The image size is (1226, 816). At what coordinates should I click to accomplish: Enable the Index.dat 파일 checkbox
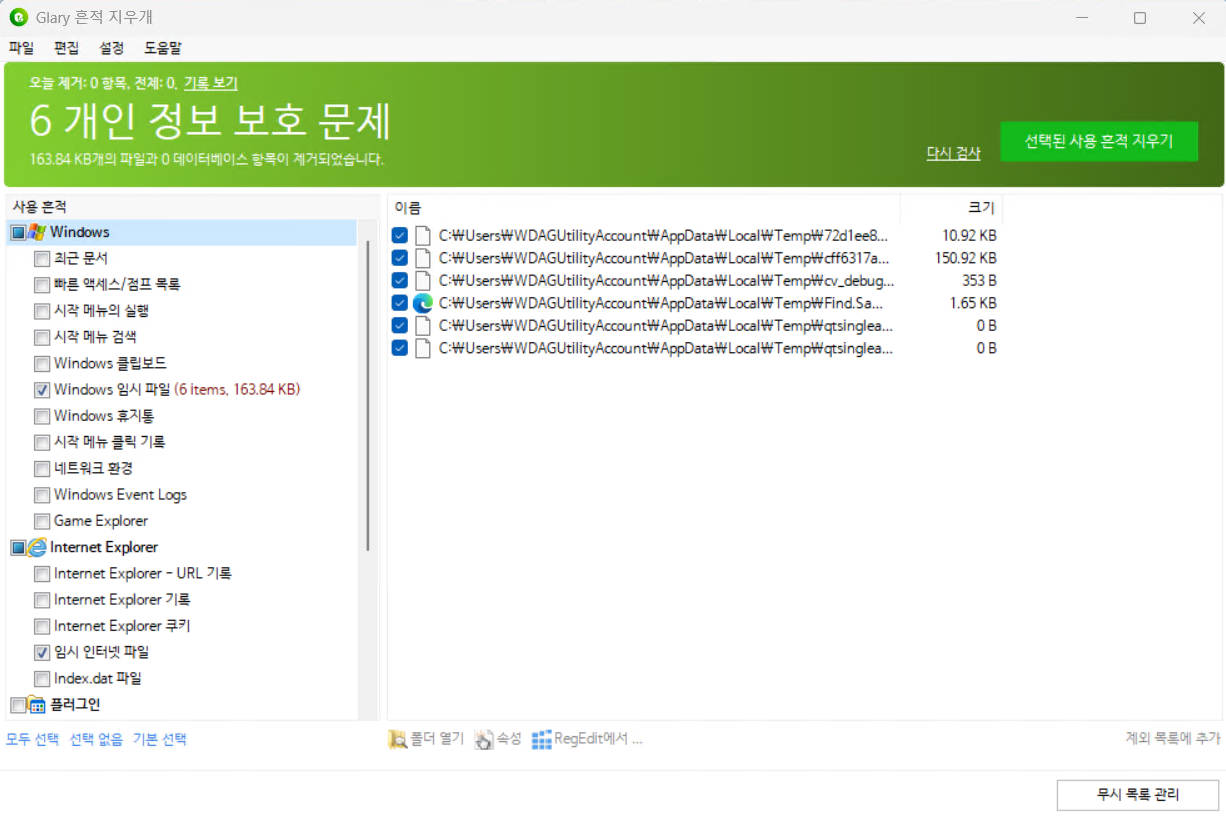pyautogui.click(x=42, y=679)
